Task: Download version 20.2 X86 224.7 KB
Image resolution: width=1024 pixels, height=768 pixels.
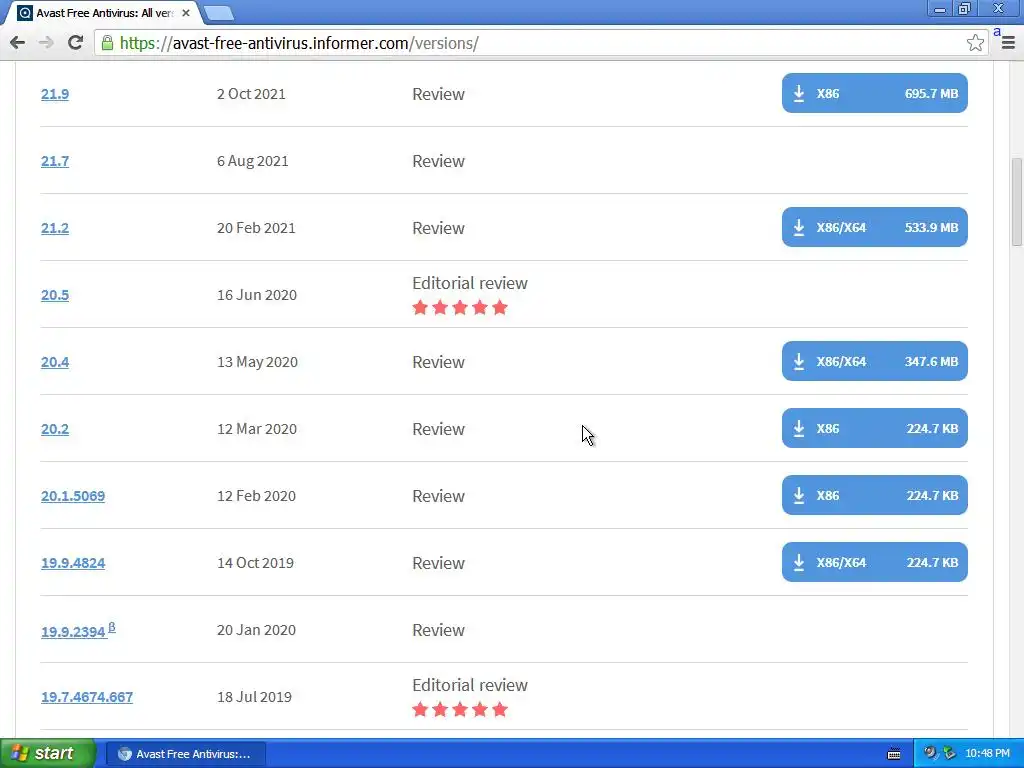Action: click(874, 428)
